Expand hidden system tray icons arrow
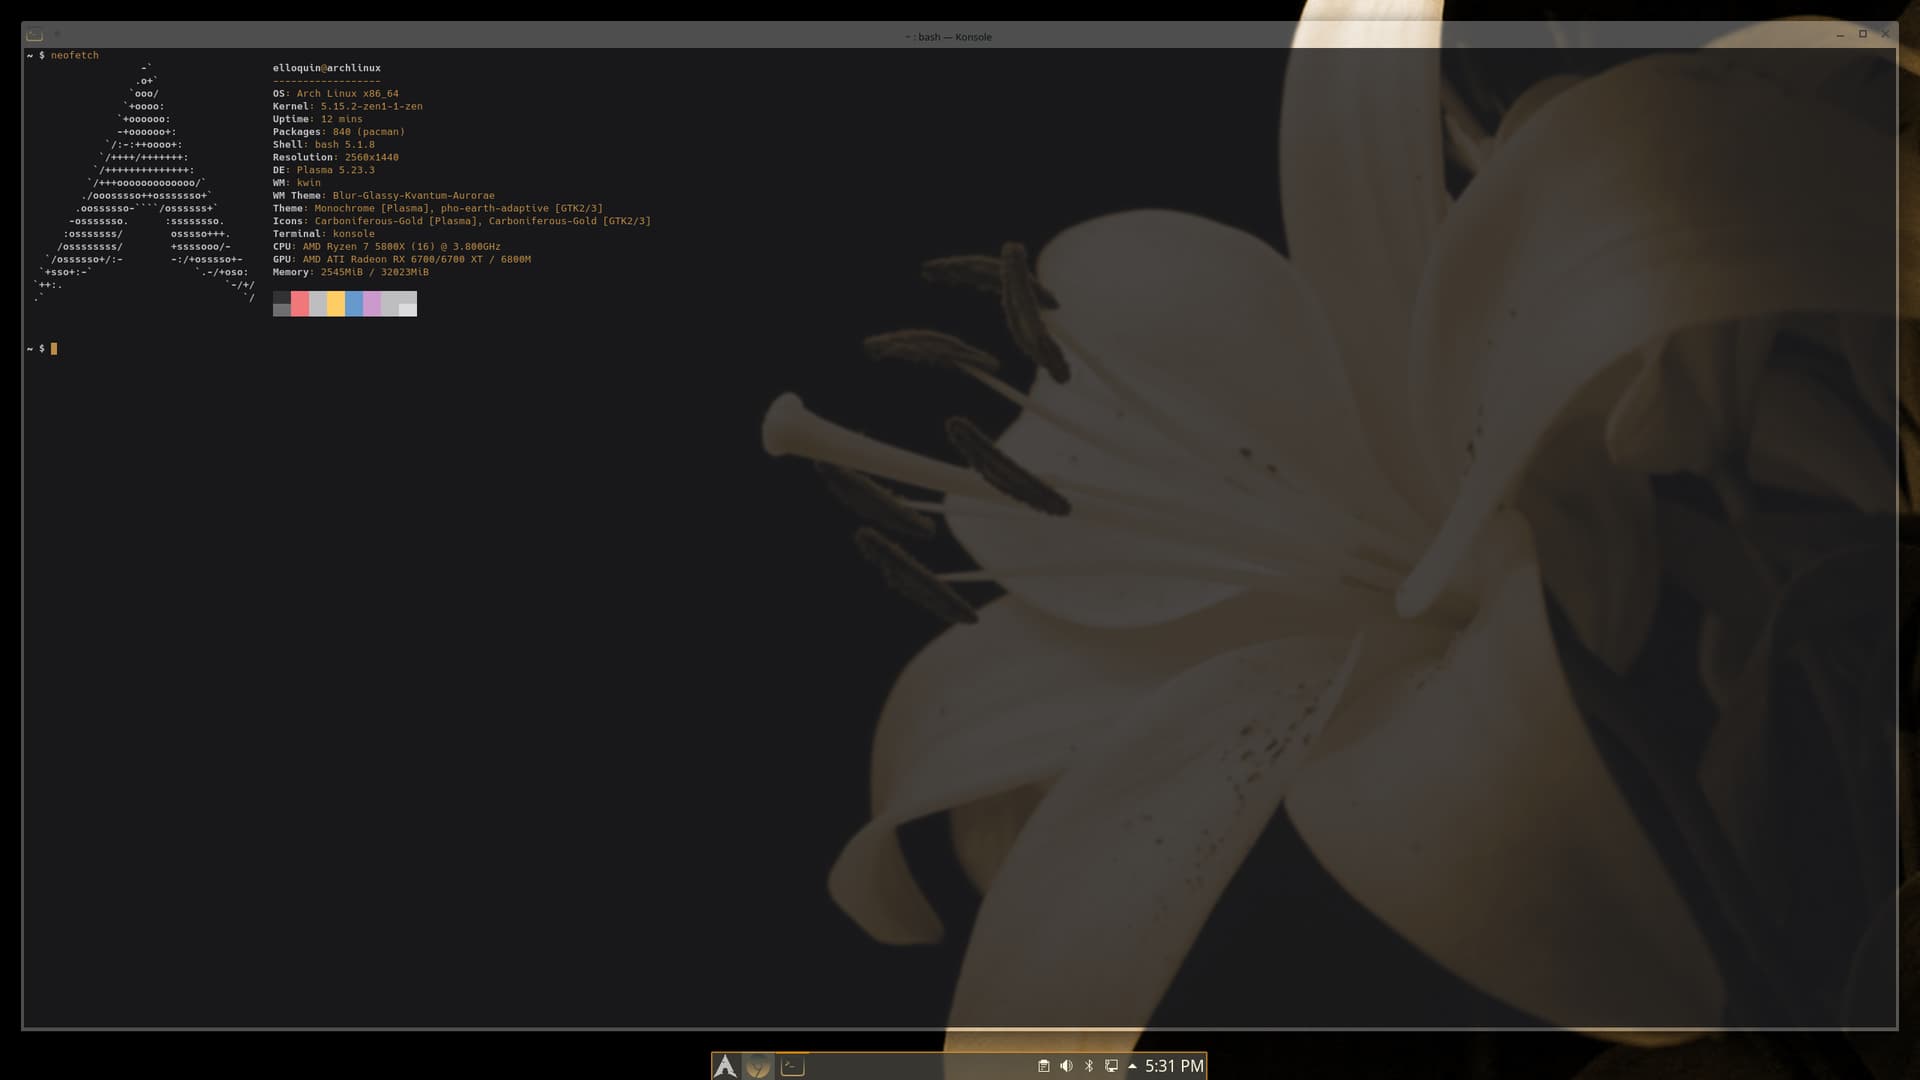 point(1132,1066)
